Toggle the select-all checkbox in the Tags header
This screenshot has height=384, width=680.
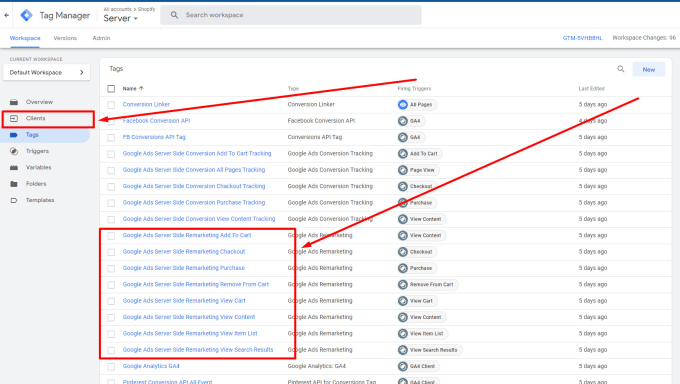(x=111, y=89)
